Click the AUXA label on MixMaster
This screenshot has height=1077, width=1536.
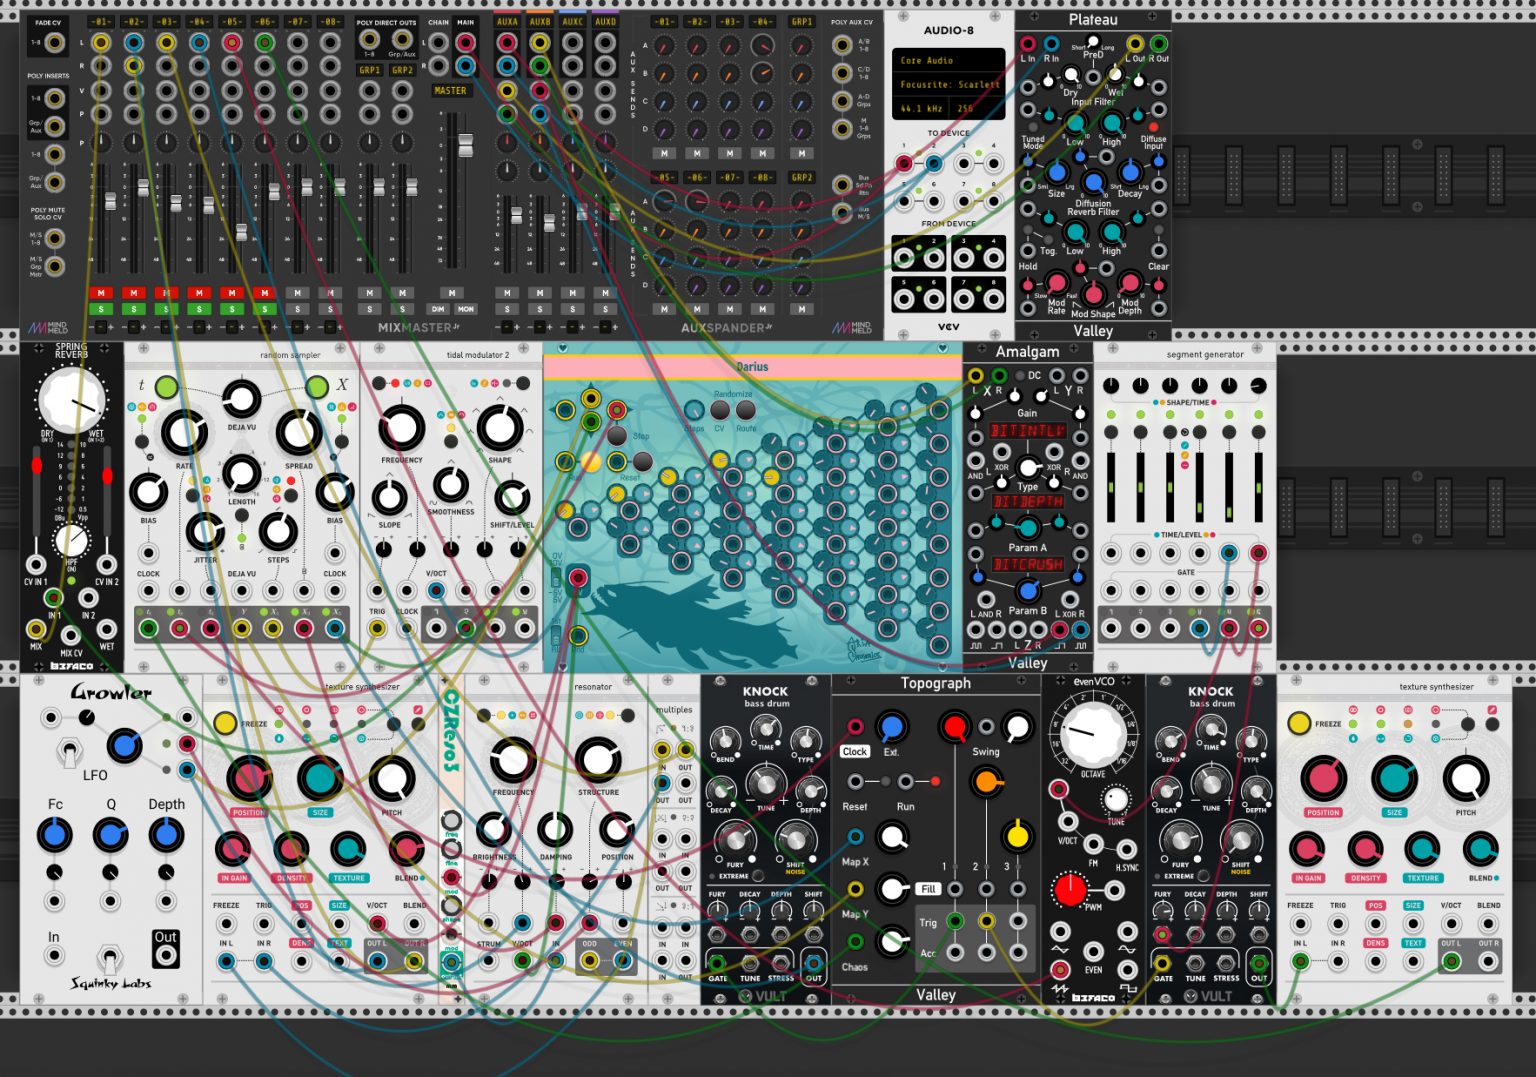[x=507, y=21]
